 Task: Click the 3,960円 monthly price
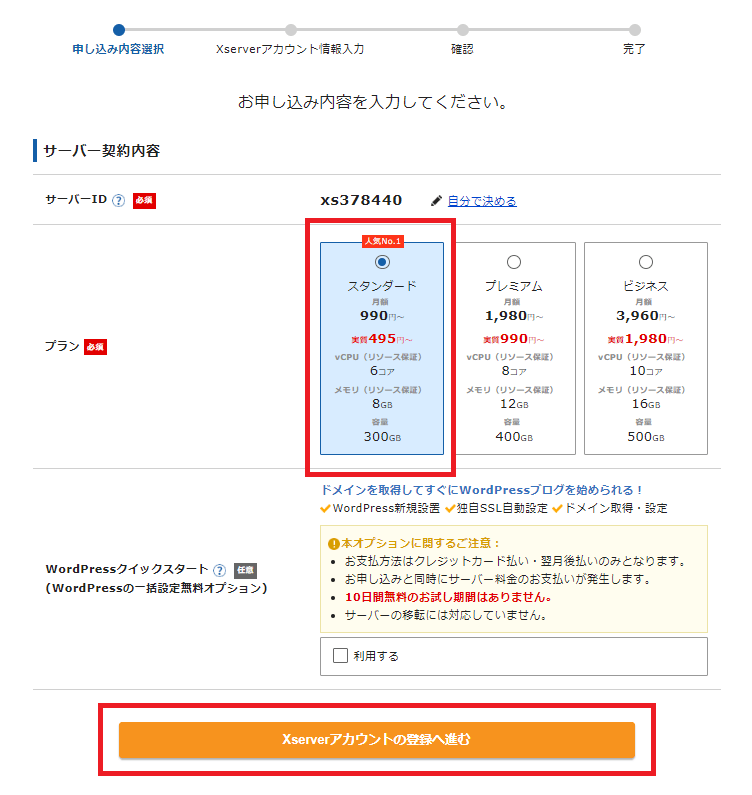click(x=646, y=316)
